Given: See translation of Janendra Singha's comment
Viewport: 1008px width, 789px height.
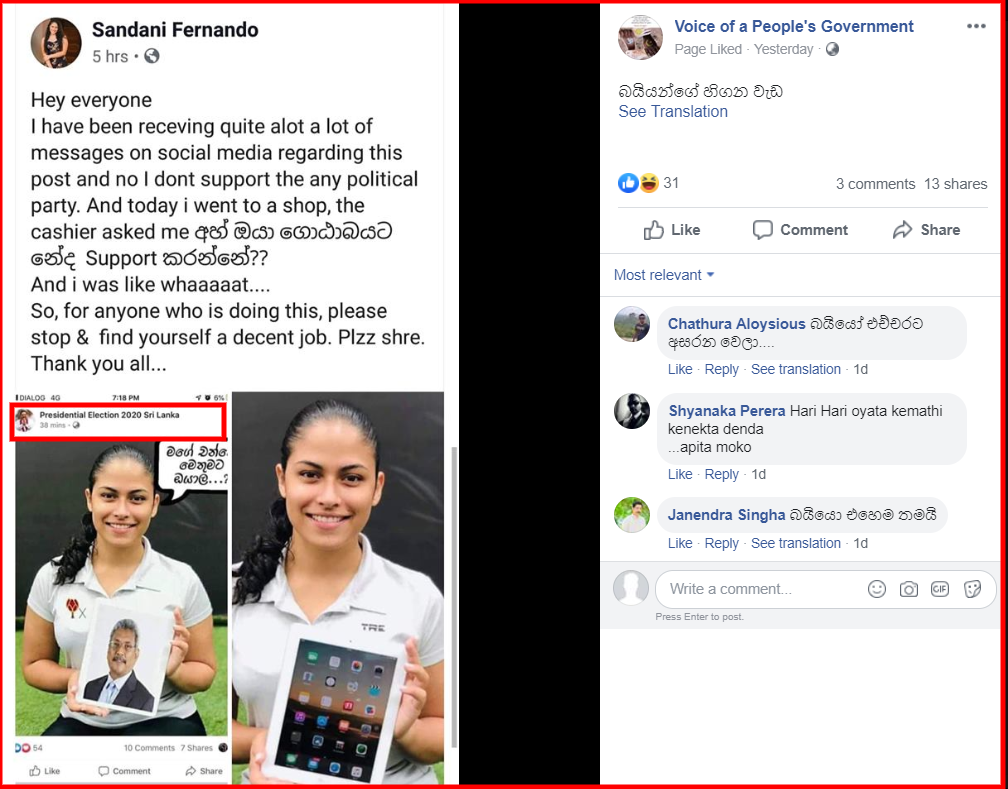Looking at the screenshot, I should (795, 543).
